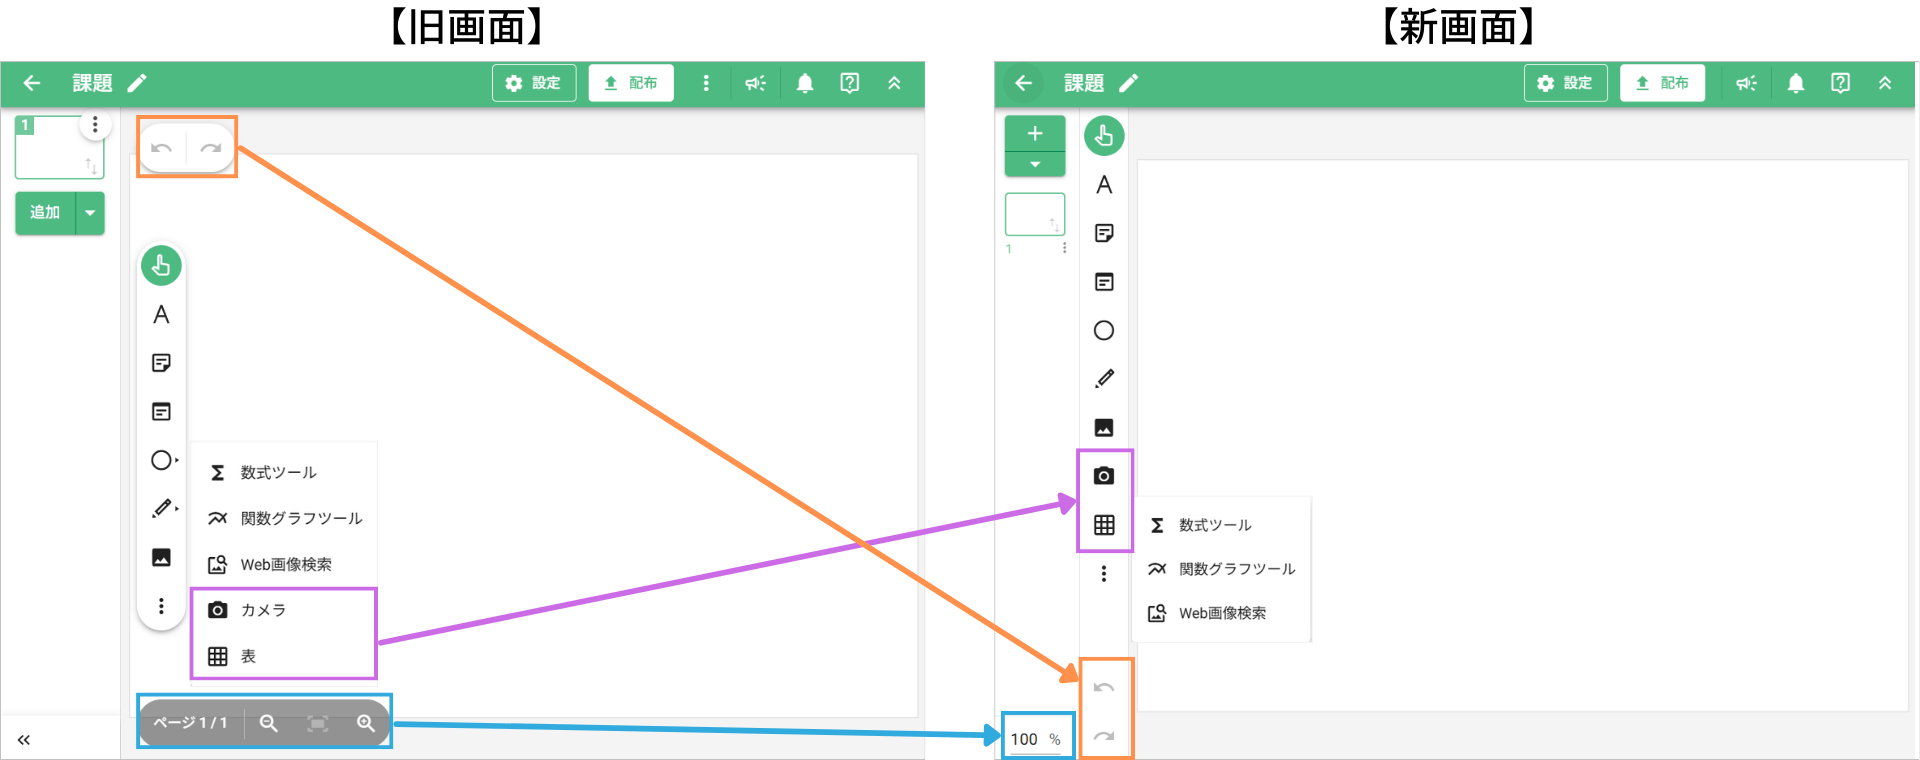
Task: Choose 関数グラフツール in the new screen menu
Action: [1236, 569]
